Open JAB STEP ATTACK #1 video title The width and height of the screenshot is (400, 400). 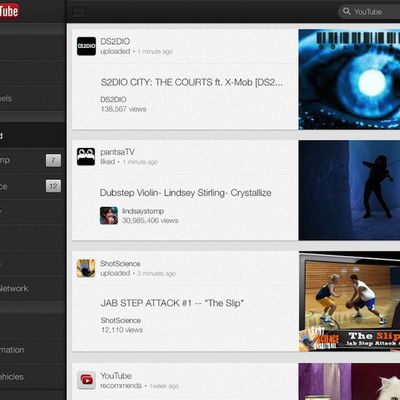pos(172,303)
